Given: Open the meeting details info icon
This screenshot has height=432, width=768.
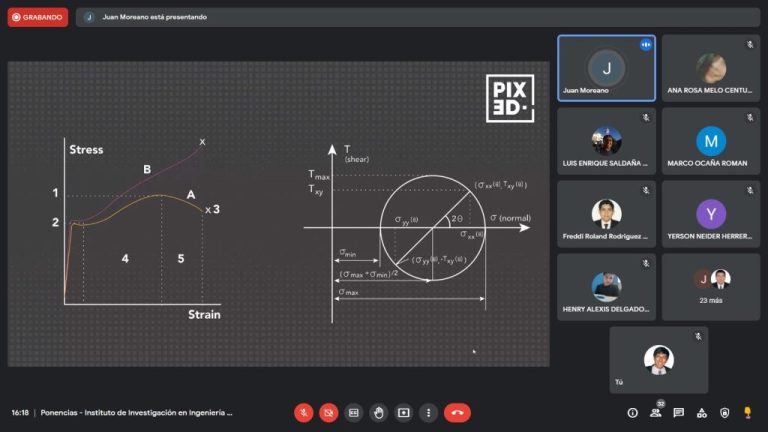Looking at the screenshot, I should coord(632,412).
